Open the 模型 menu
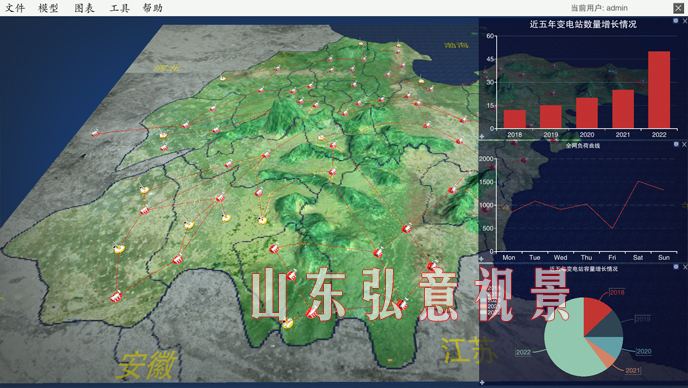Viewport: 688px width, 388px height. [x=48, y=8]
